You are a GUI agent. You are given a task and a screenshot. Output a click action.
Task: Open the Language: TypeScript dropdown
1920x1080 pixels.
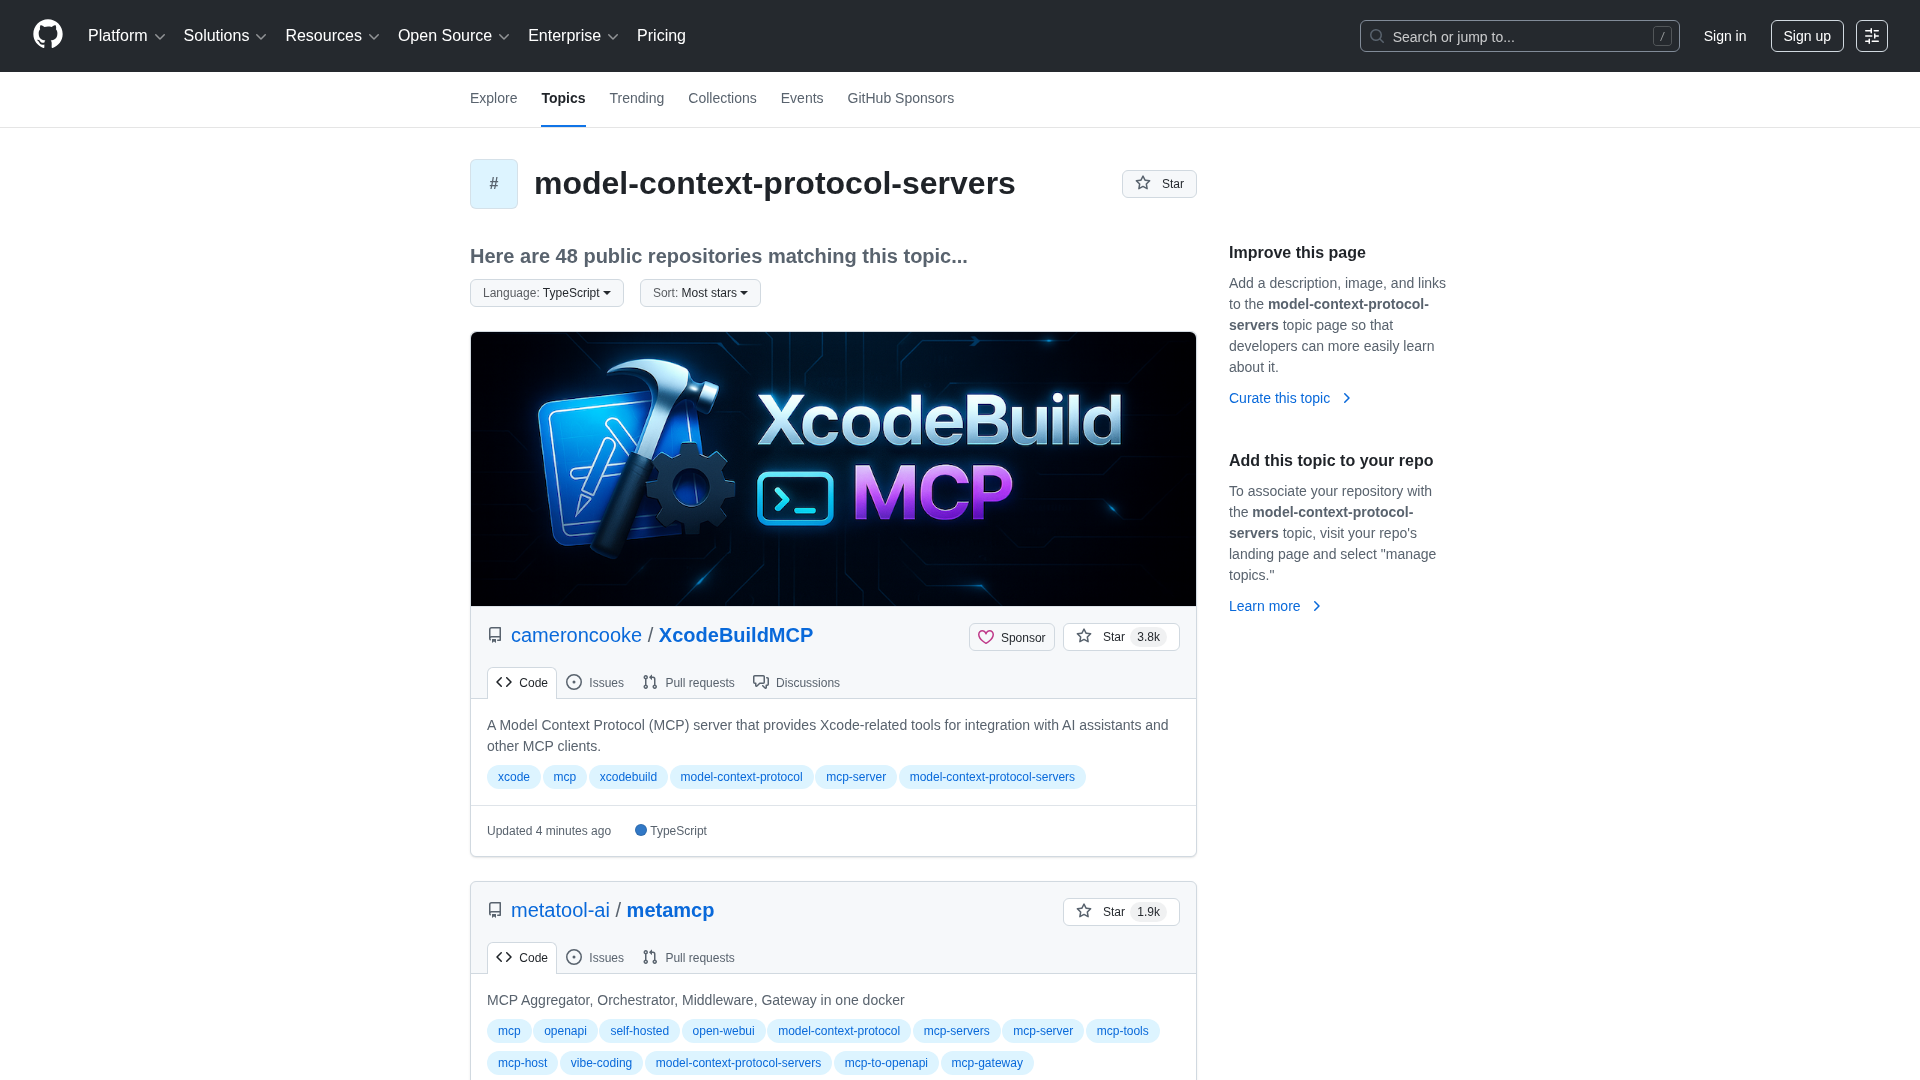tap(546, 293)
